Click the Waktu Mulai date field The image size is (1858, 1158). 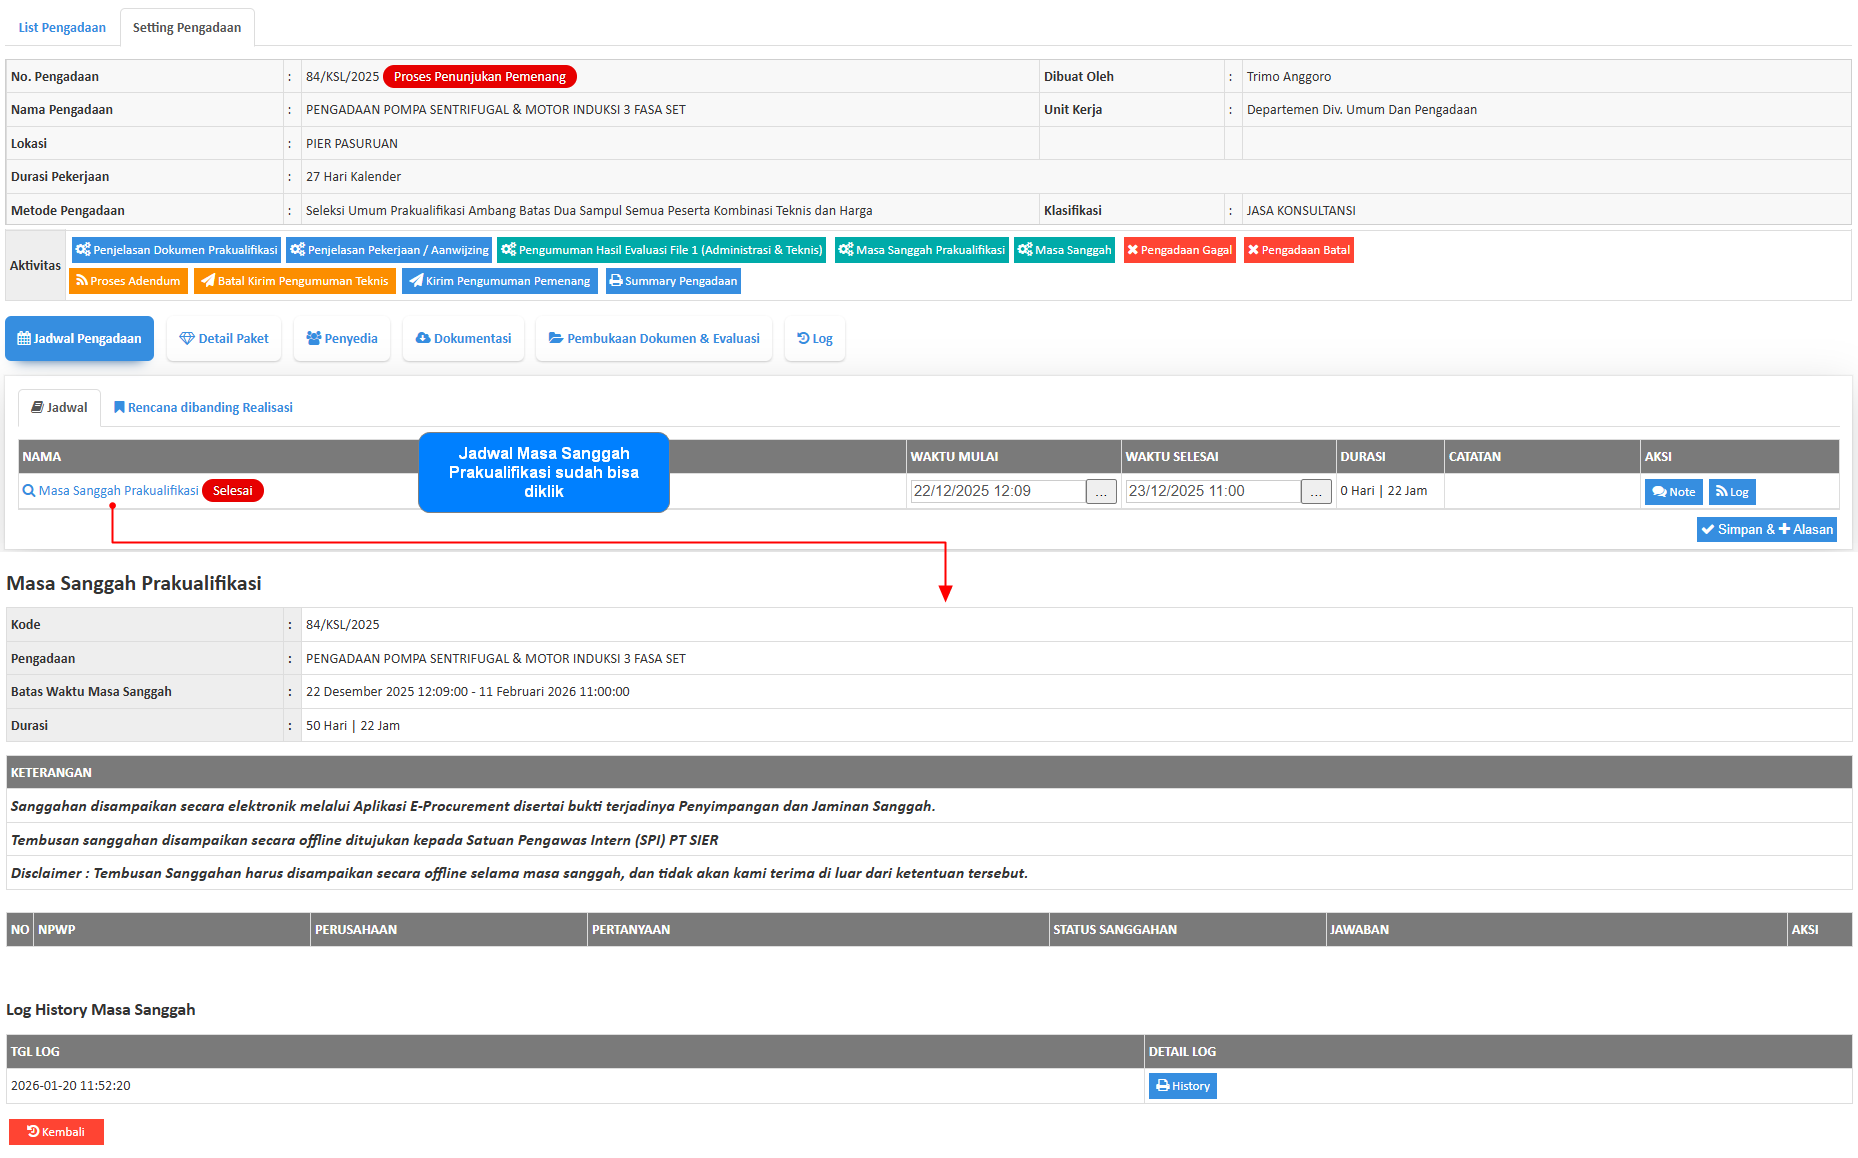997,491
